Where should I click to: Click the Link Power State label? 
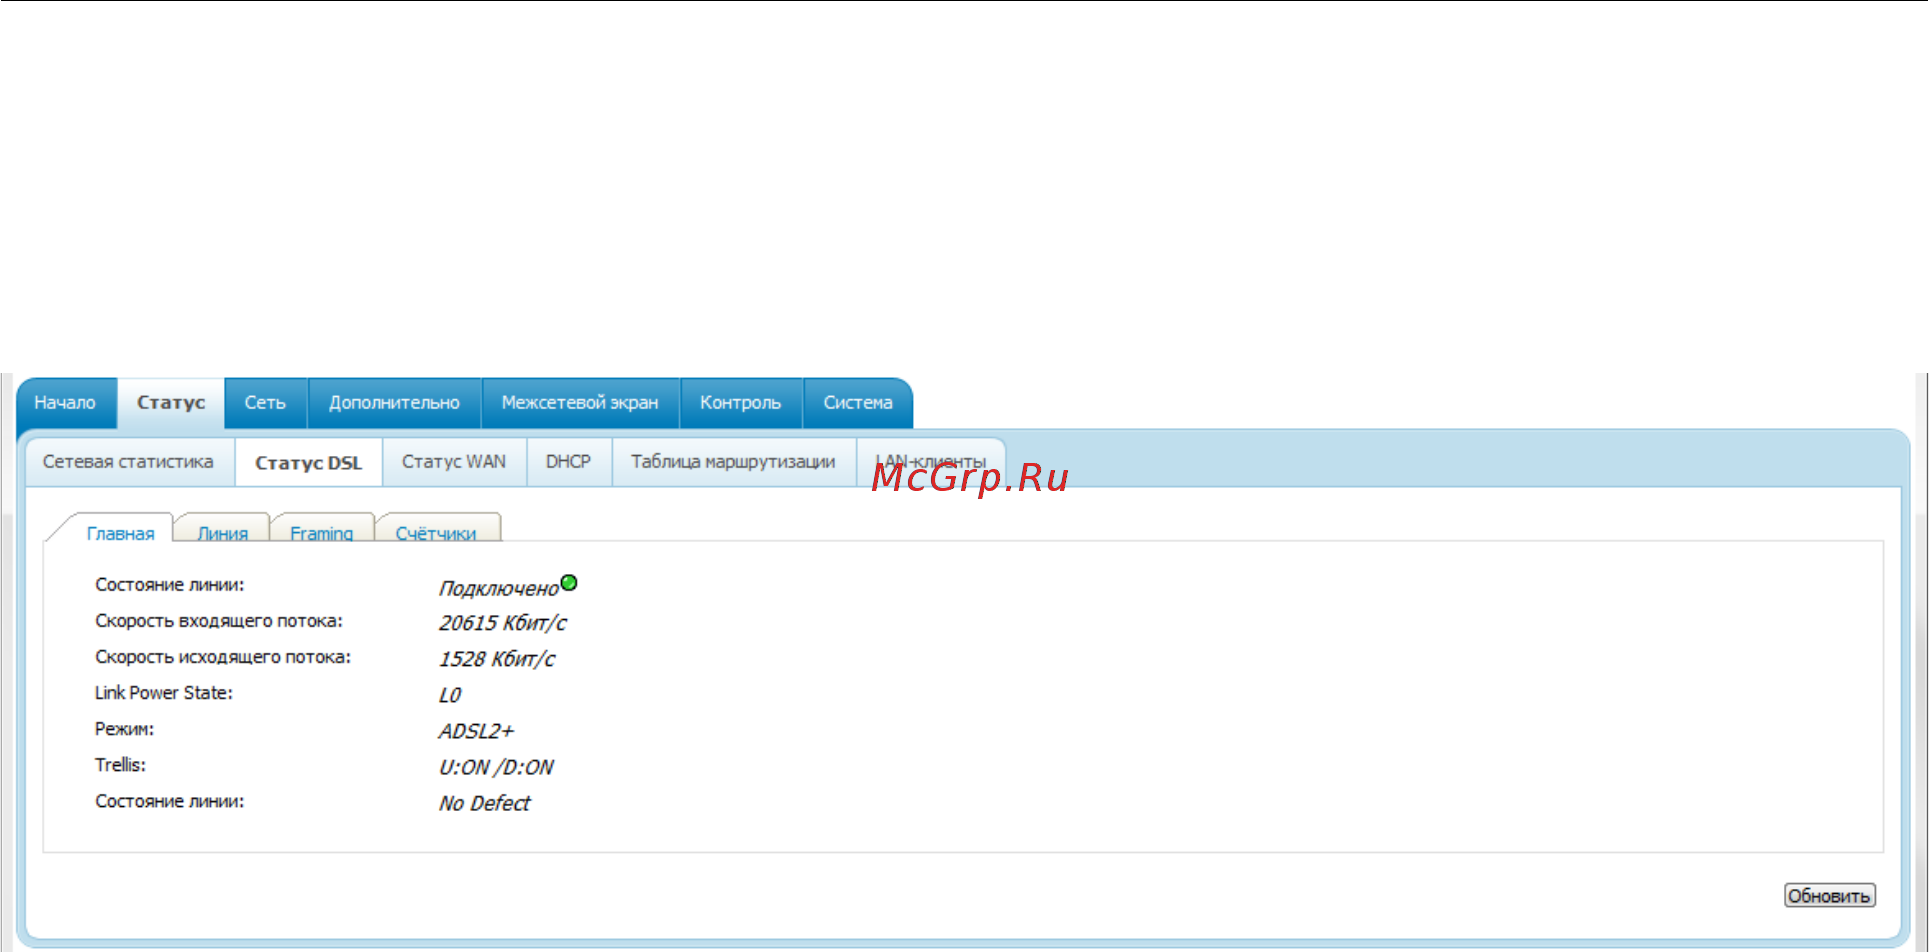pyautogui.click(x=163, y=693)
